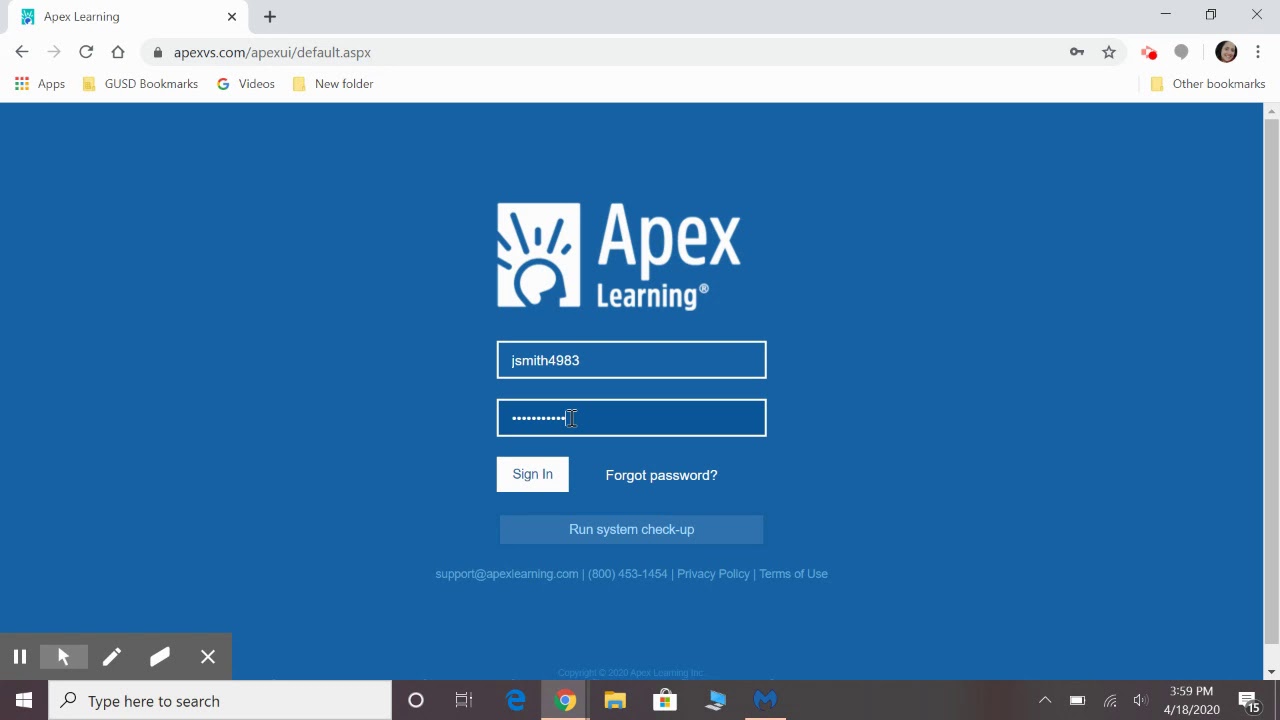Click the scrollbar up arrow
The width and height of the screenshot is (1280, 720).
[1272, 110]
